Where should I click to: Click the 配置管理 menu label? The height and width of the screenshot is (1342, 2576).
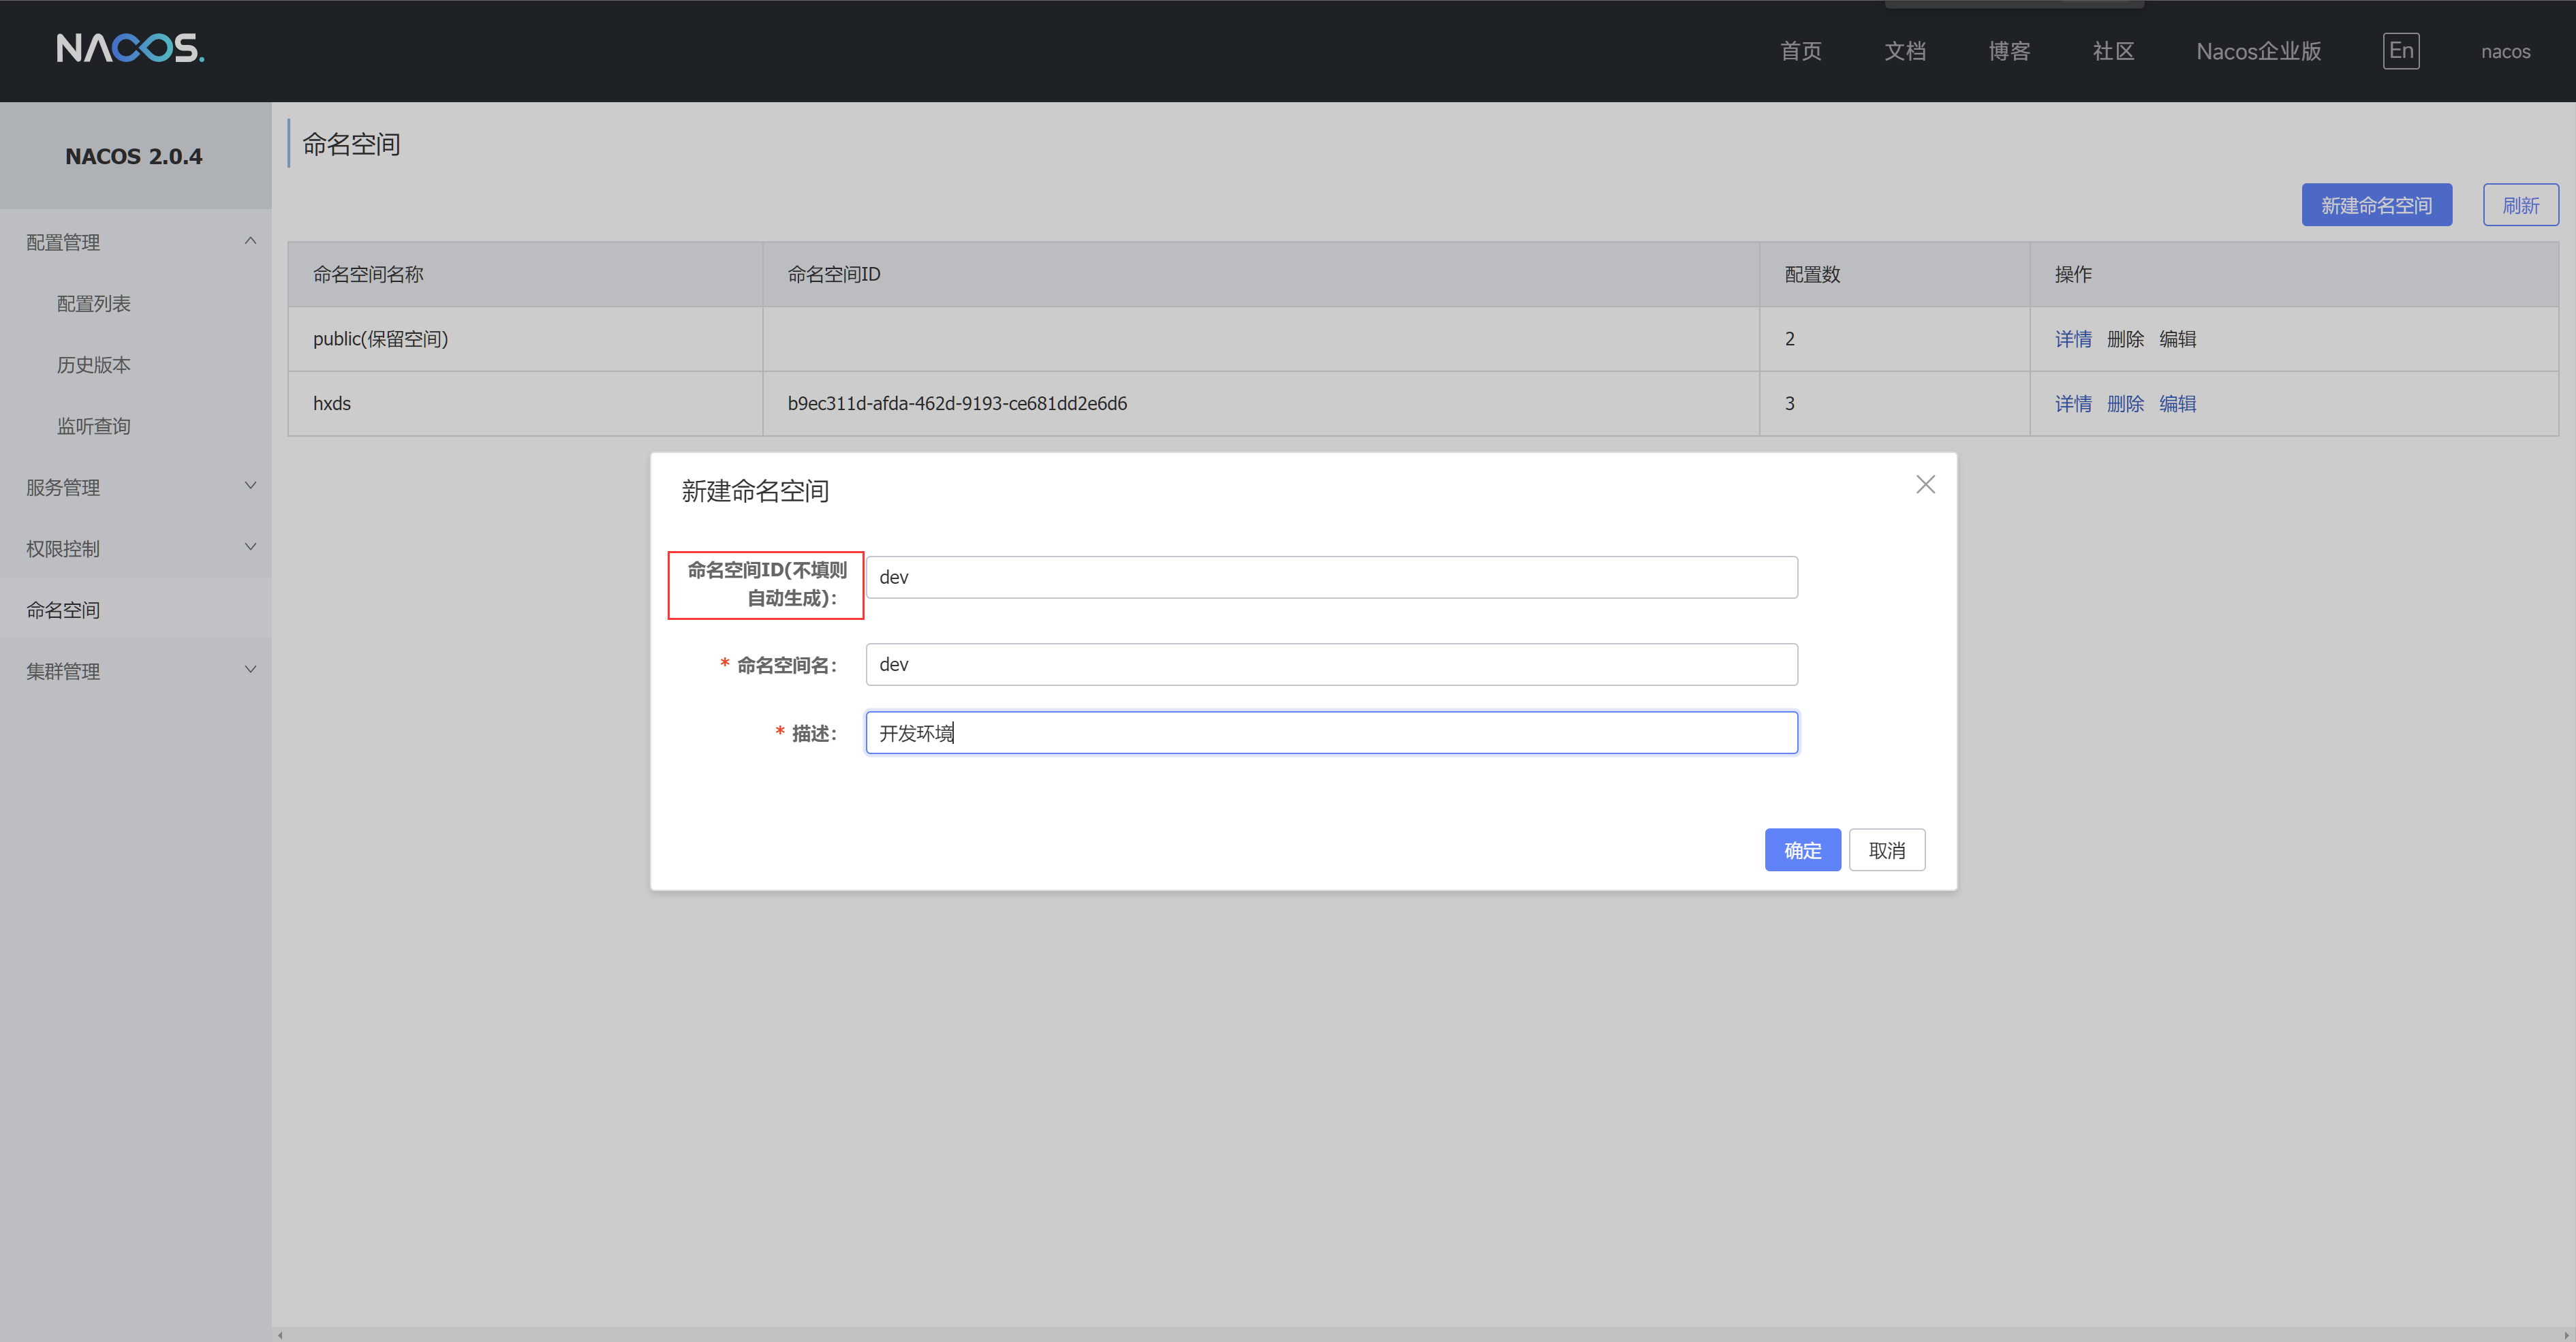coord(63,242)
